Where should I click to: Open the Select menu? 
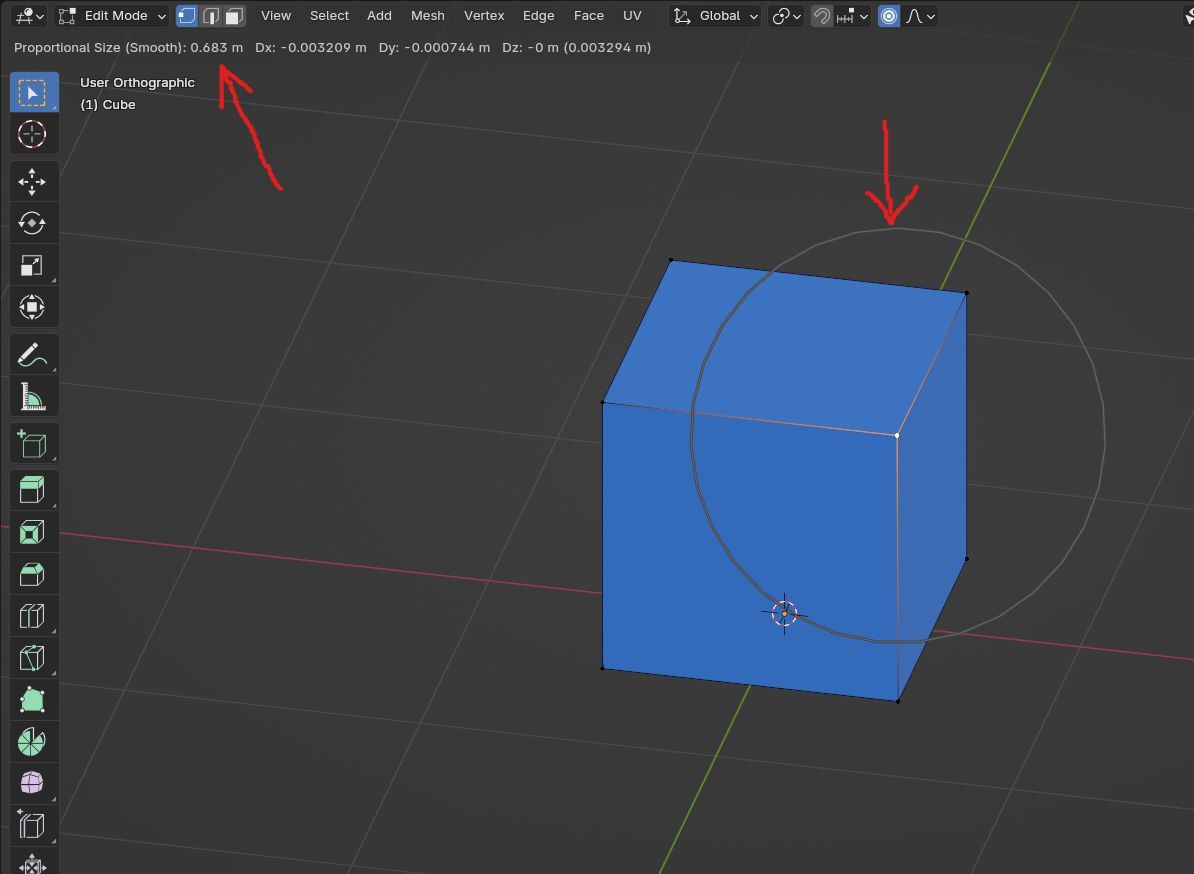[x=329, y=16]
